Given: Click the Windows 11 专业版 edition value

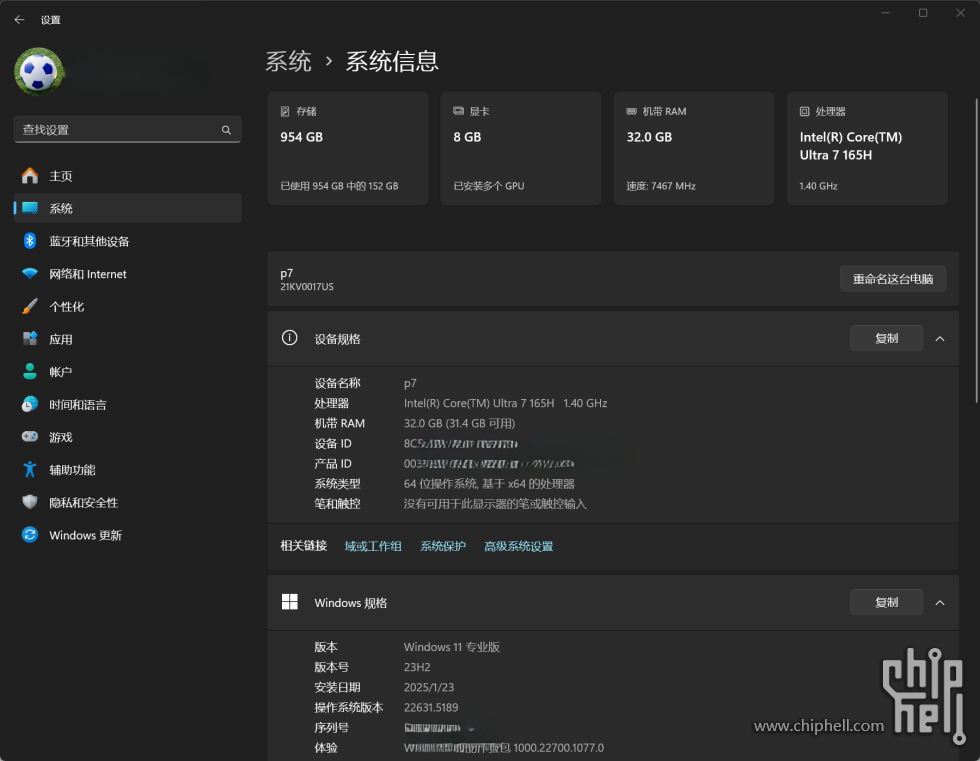Looking at the screenshot, I should click(452, 647).
